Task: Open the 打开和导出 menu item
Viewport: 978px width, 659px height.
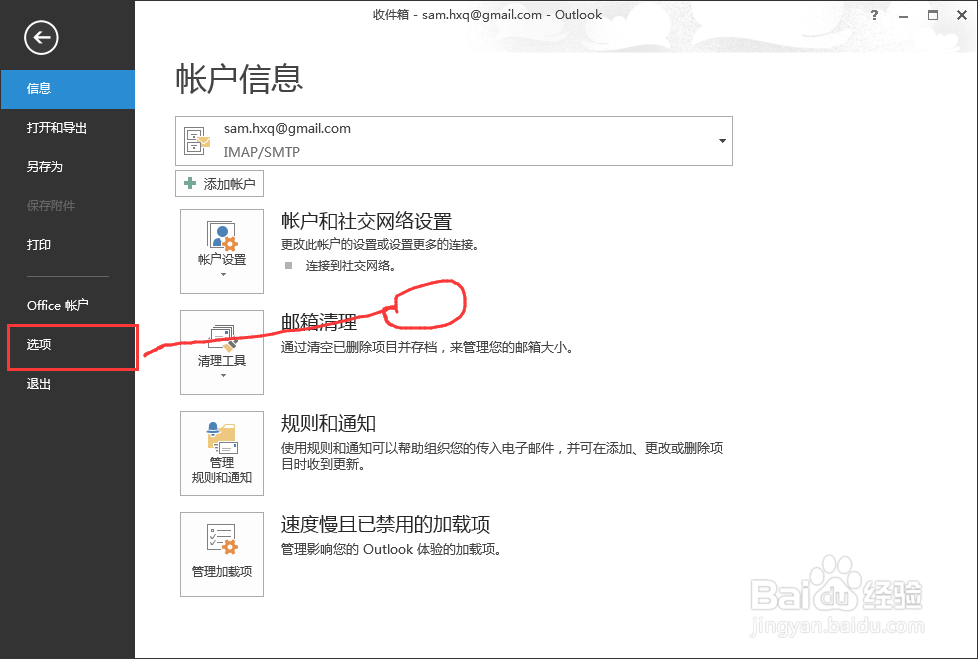Action: 67,128
